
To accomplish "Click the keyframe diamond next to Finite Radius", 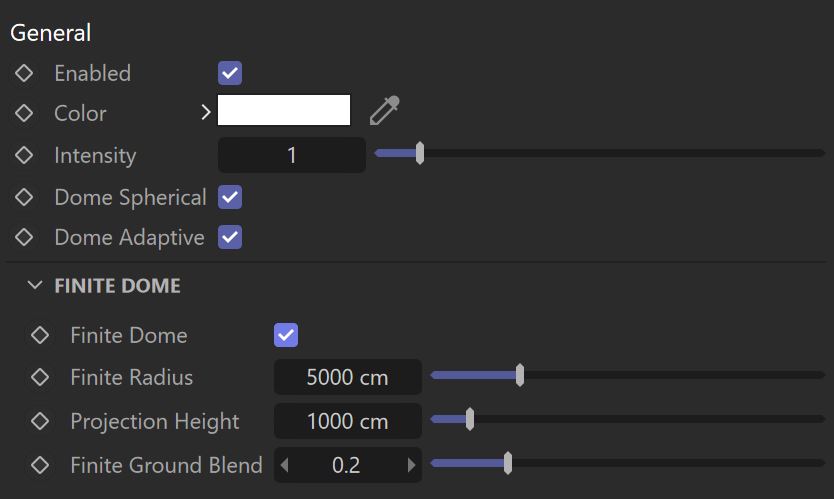I will point(40,377).
